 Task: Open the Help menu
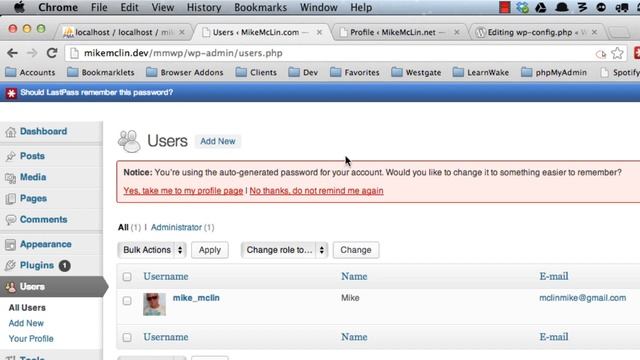361,7
